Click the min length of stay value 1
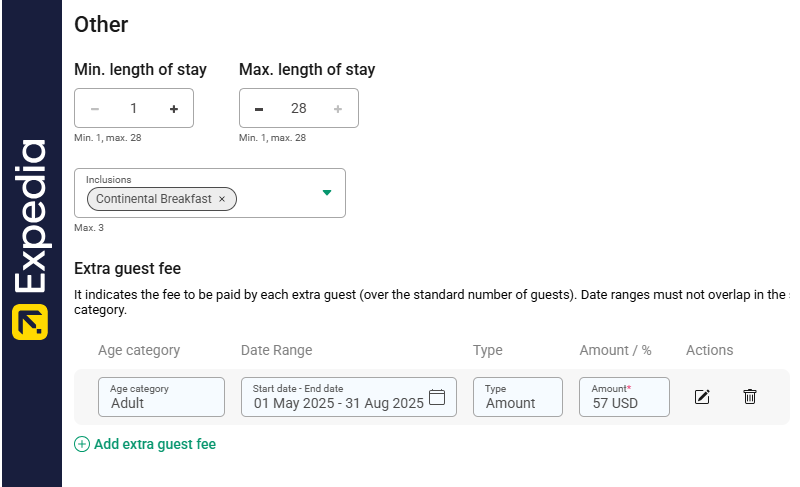This screenshot has height=487, width=800. pos(133,109)
